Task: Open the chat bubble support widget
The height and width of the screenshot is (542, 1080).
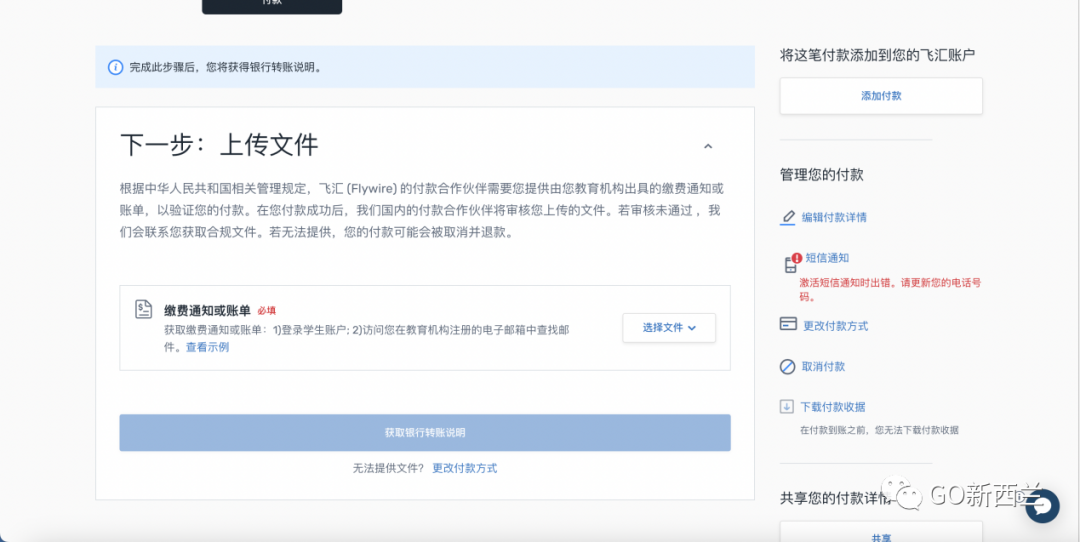Action: tap(1042, 506)
